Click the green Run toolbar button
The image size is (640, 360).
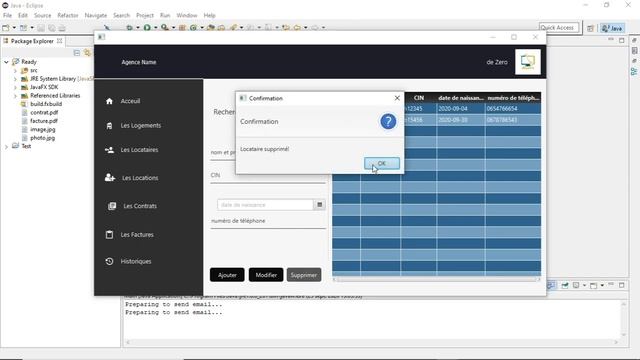(147, 28)
